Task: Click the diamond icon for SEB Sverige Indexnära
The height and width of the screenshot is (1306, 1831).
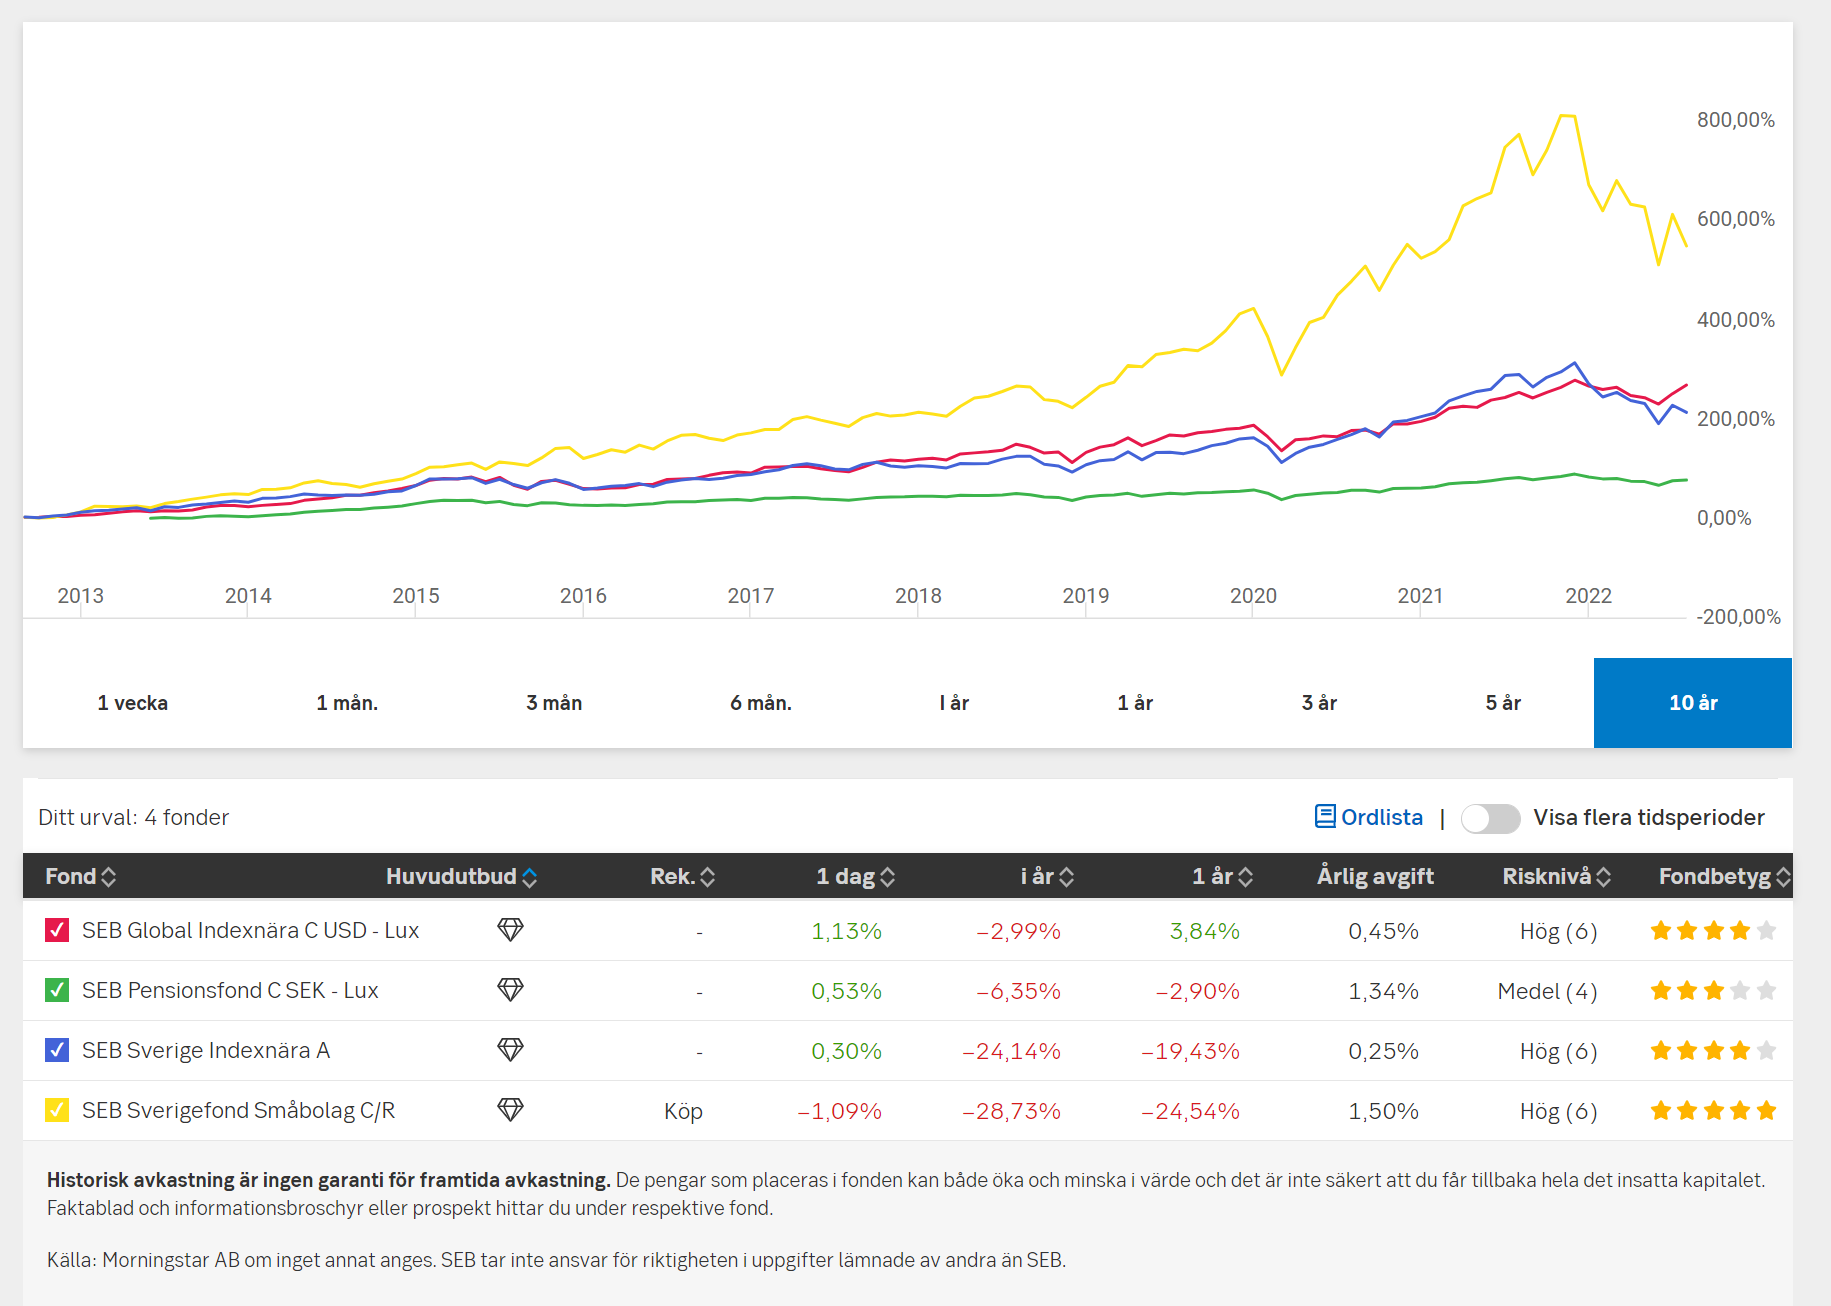Action: 510,1050
